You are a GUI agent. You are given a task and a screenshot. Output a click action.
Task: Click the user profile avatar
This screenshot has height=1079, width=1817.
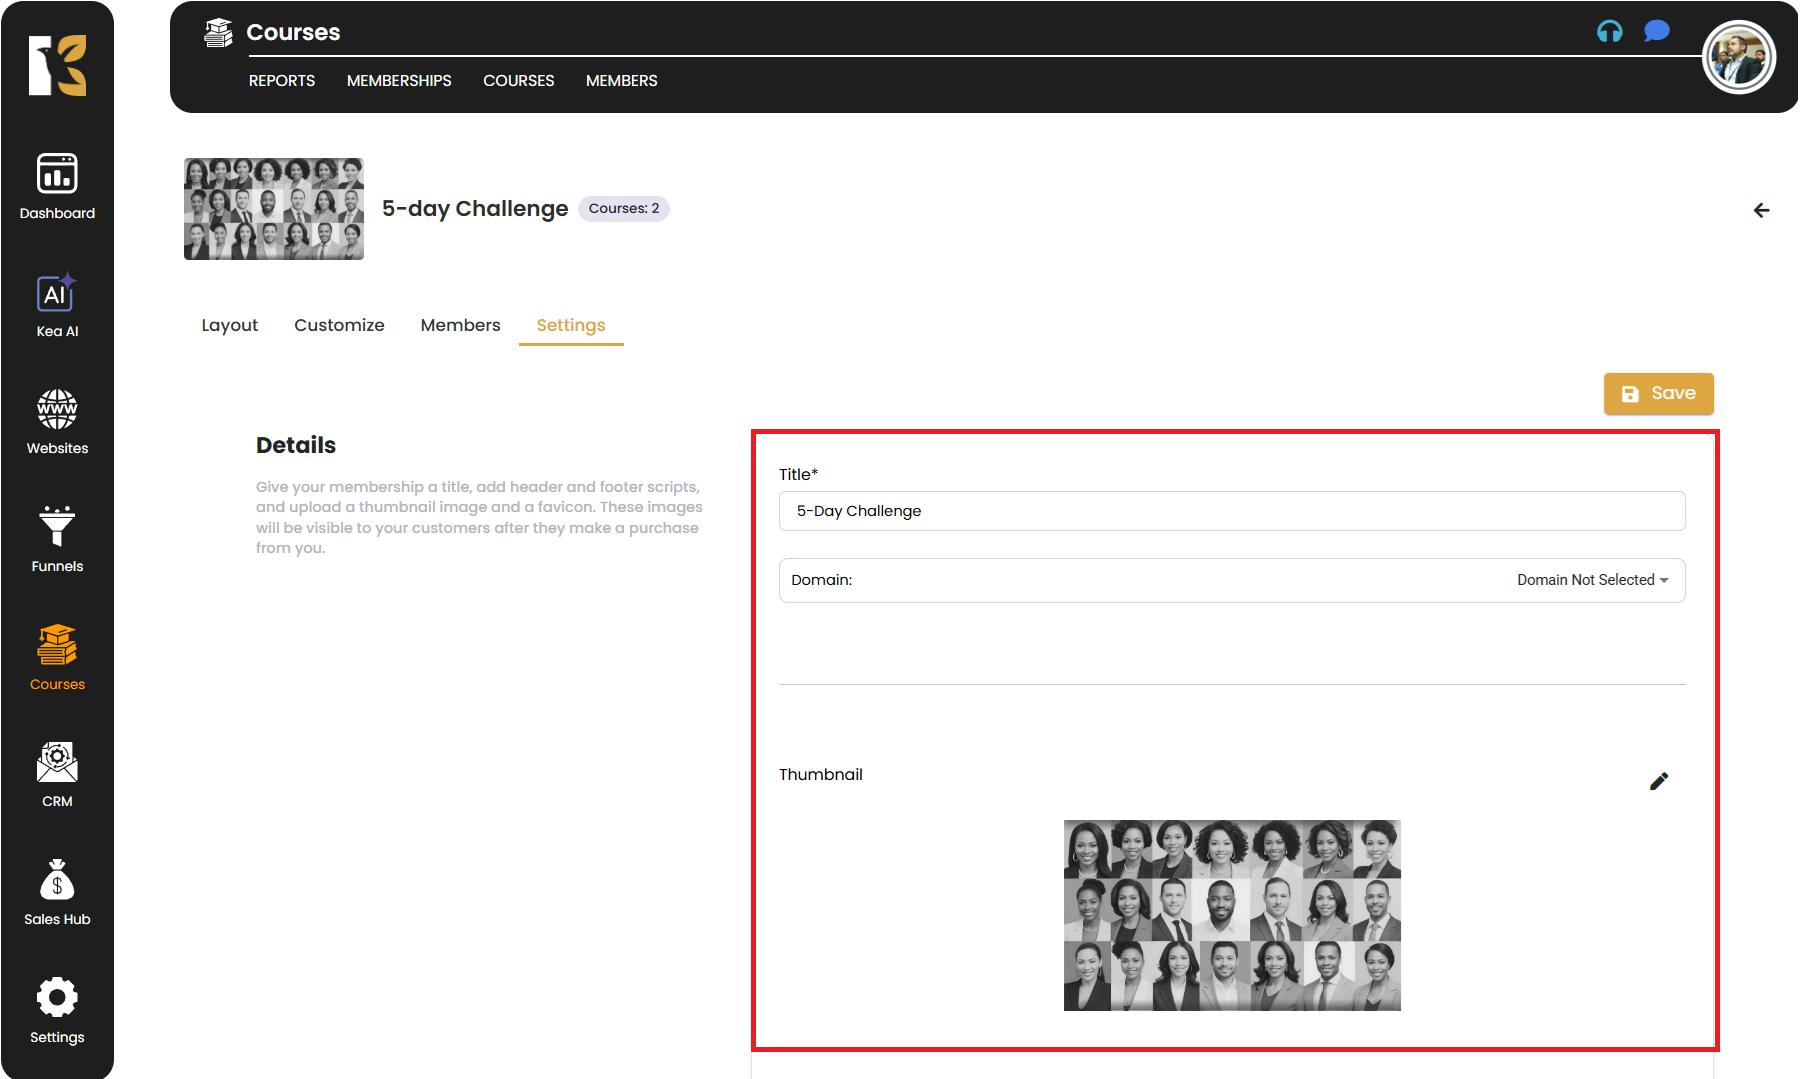click(x=1738, y=58)
